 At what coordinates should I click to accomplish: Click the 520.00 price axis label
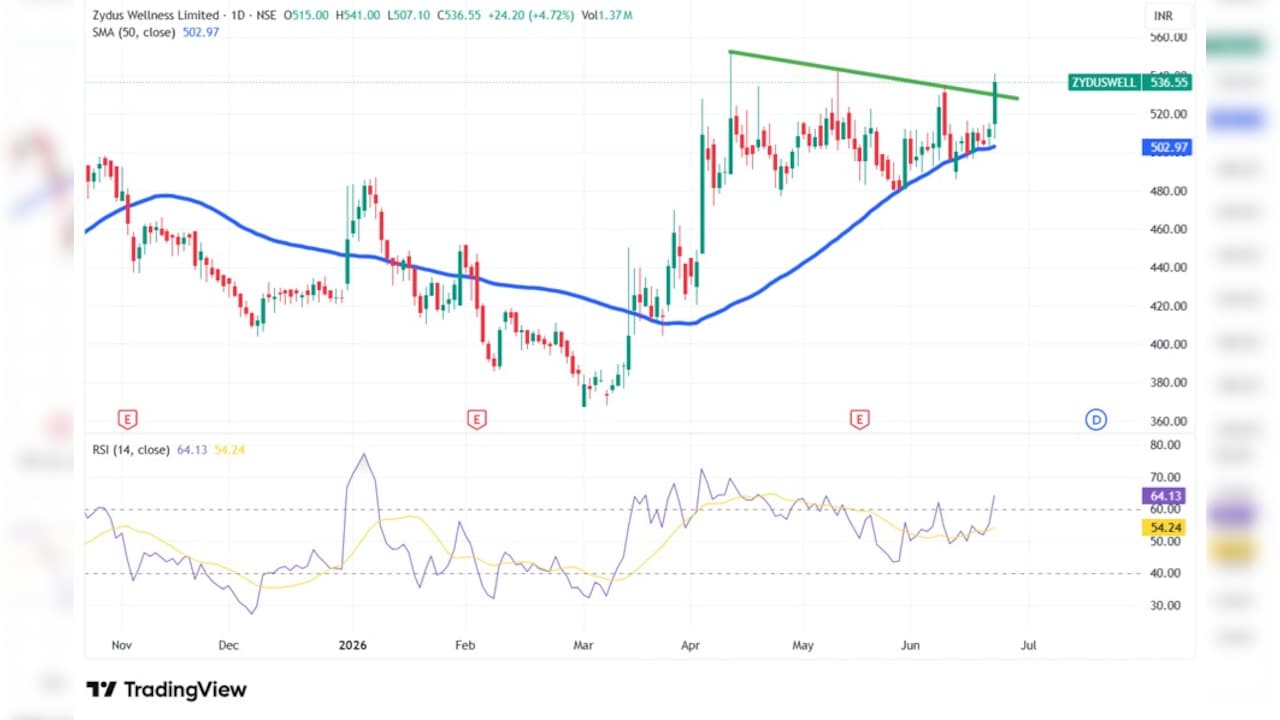pyautogui.click(x=1168, y=115)
